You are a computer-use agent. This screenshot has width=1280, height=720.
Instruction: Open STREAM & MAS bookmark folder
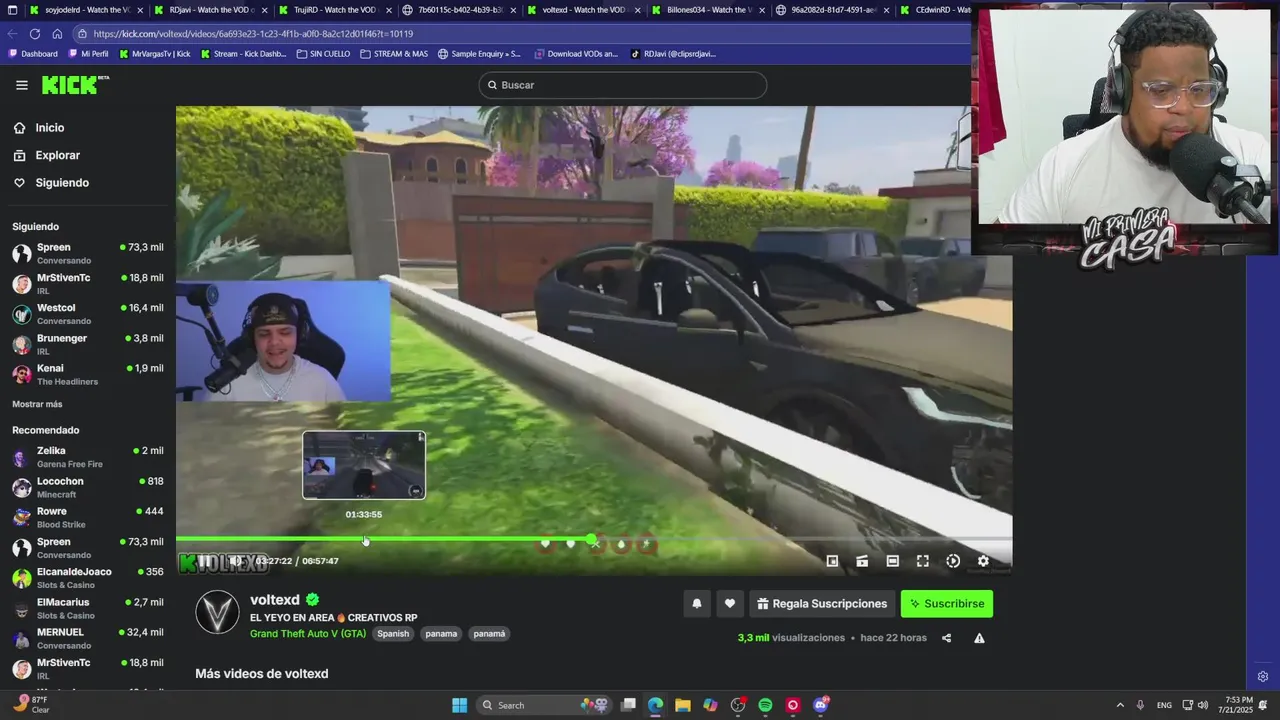(x=394, y=54)
